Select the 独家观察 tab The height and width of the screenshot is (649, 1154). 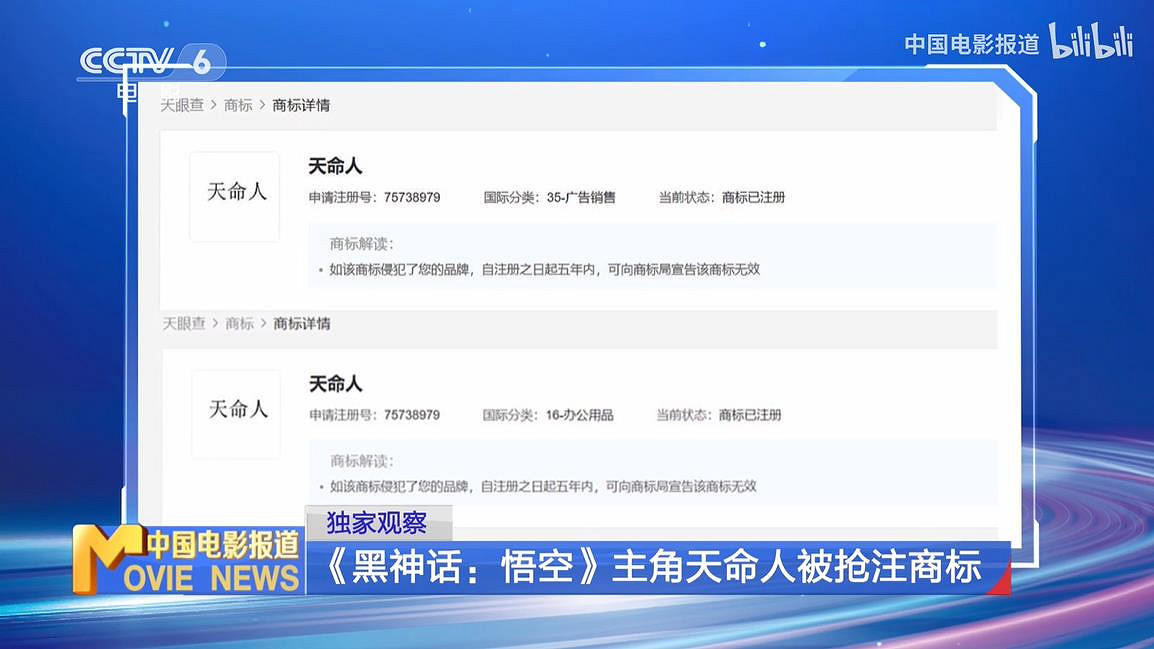[x=377, y=521]
